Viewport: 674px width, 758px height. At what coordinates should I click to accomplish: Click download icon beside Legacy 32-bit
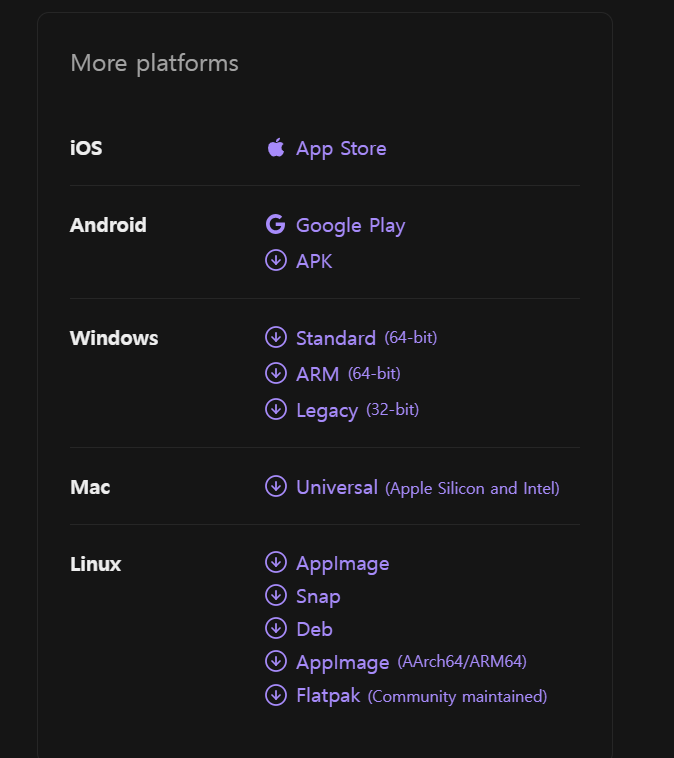[276, 409]
